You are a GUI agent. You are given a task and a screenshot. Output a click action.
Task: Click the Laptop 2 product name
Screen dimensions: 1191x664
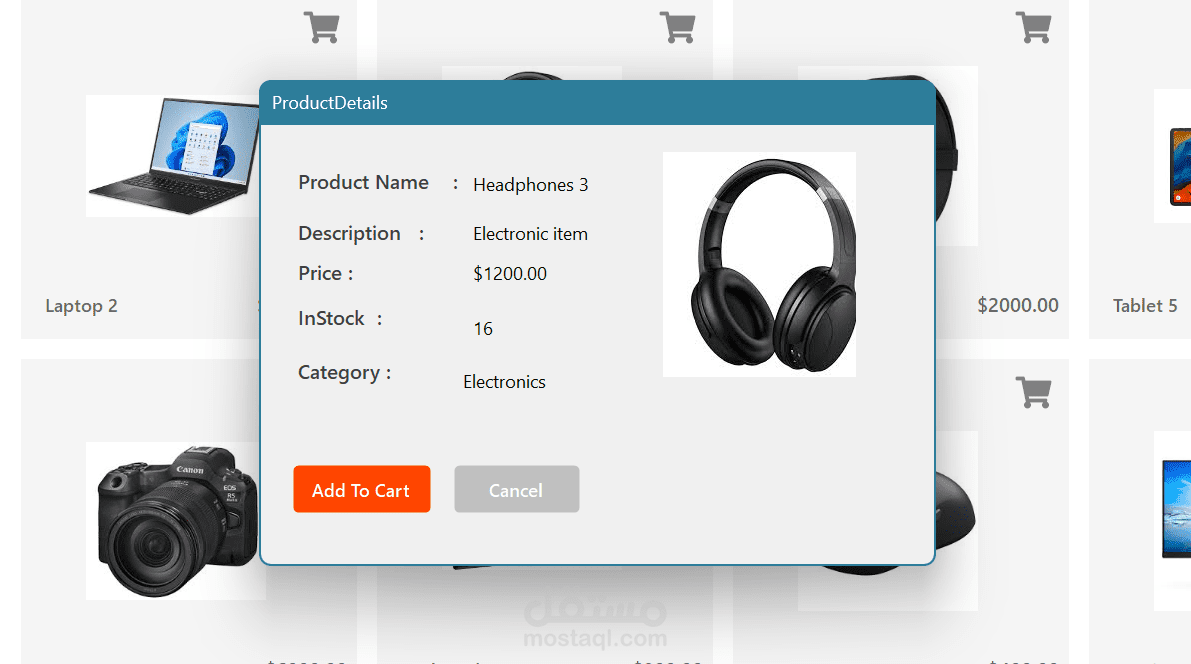point(81,306)
